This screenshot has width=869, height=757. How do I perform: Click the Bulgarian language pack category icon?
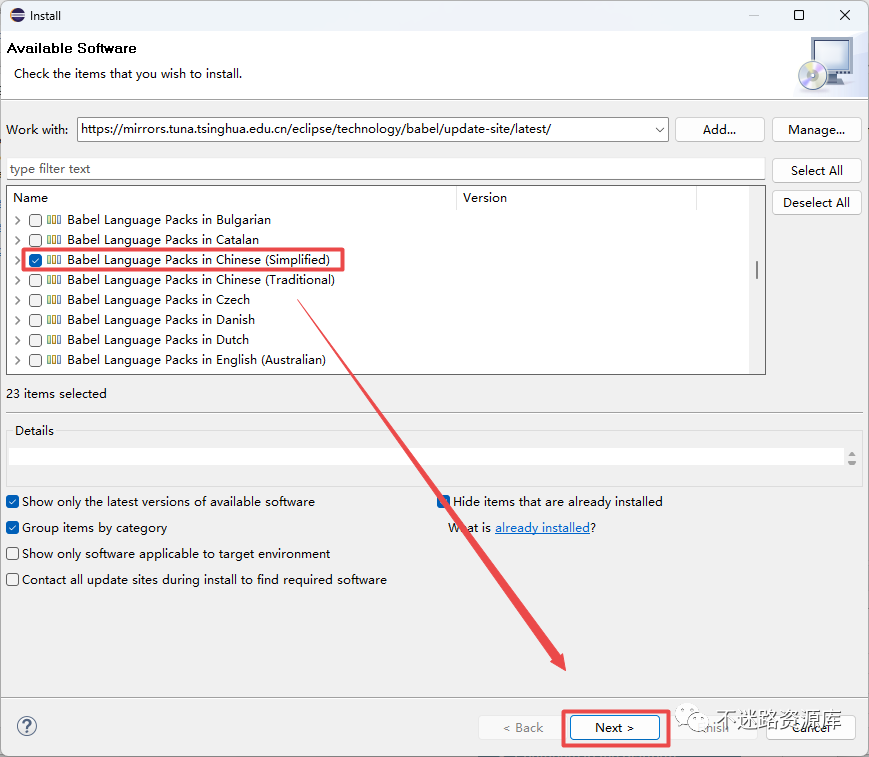(54, 219)
